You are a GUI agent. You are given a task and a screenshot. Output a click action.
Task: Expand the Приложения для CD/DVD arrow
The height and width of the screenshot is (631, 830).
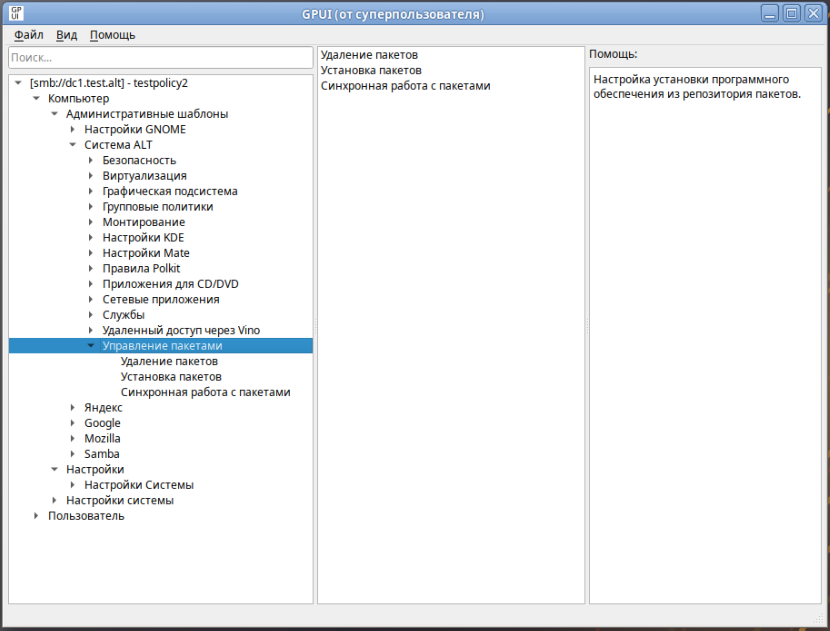click(x=91, y=284)
